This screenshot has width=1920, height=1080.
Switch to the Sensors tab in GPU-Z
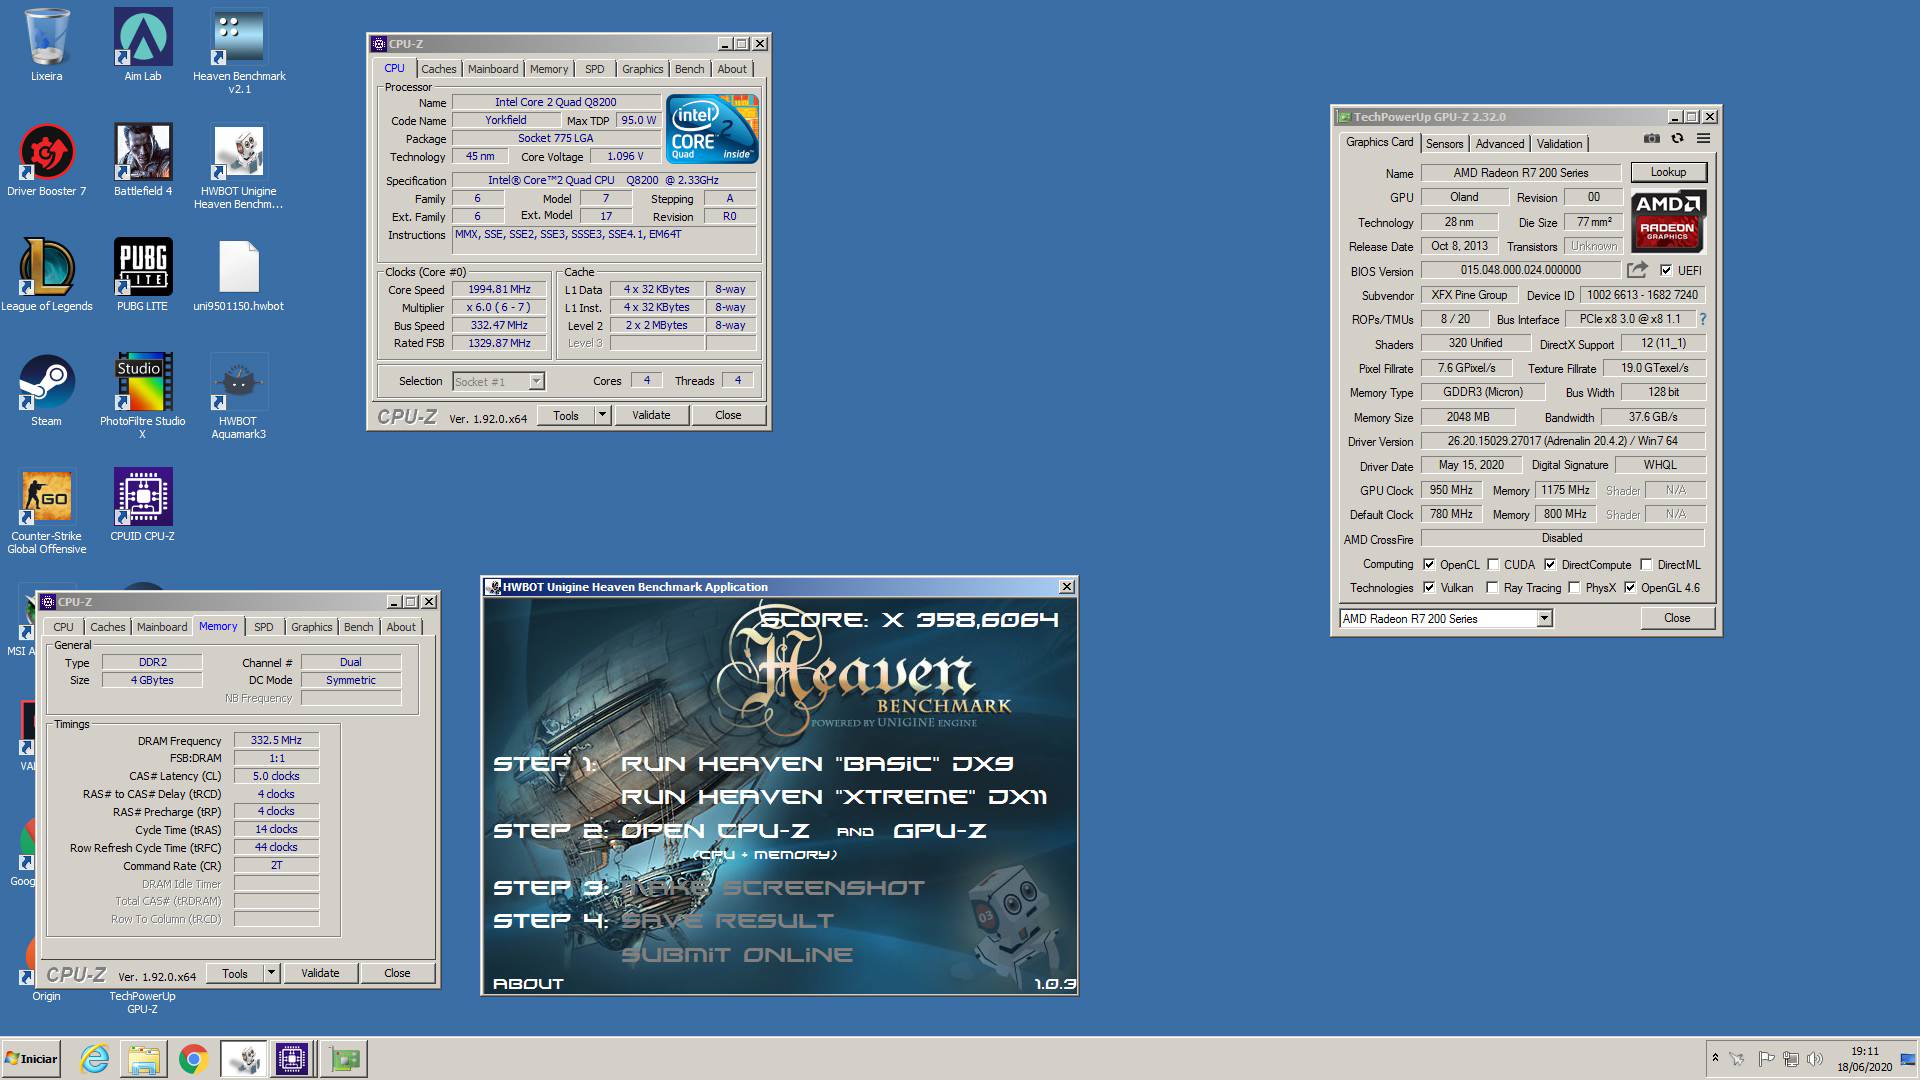(1444, 144)
